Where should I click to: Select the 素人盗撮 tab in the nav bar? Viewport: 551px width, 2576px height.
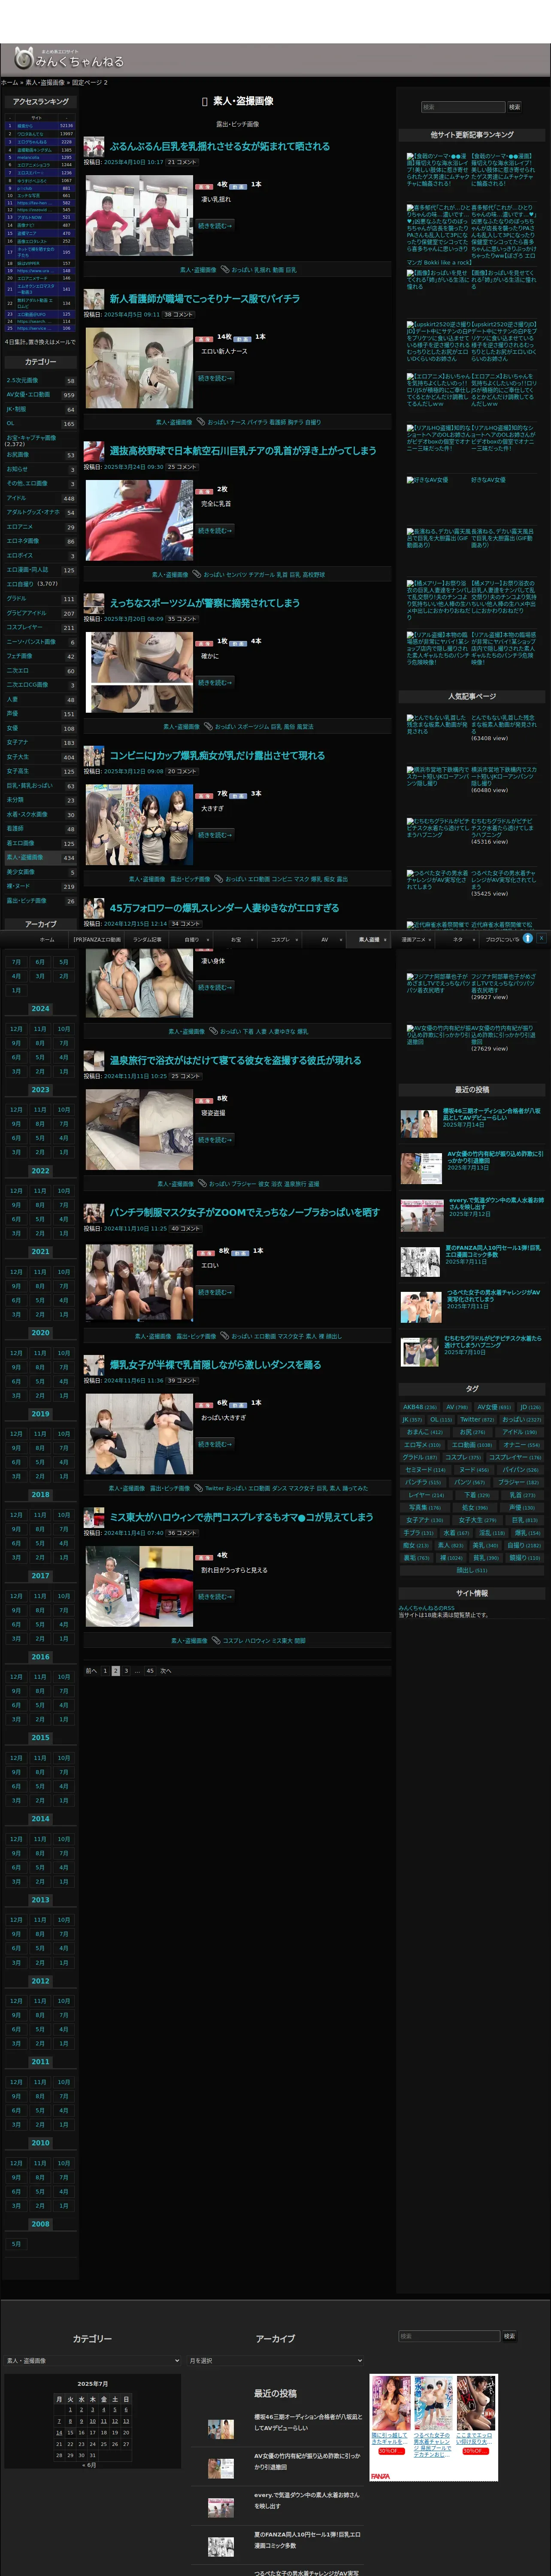point(369,939)
